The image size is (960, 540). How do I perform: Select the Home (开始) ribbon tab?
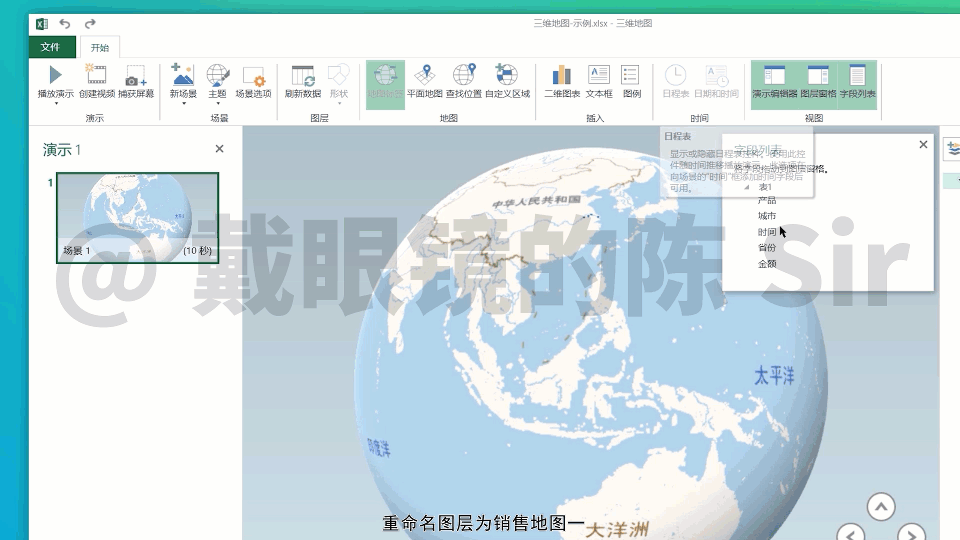(x=100, y=48)
